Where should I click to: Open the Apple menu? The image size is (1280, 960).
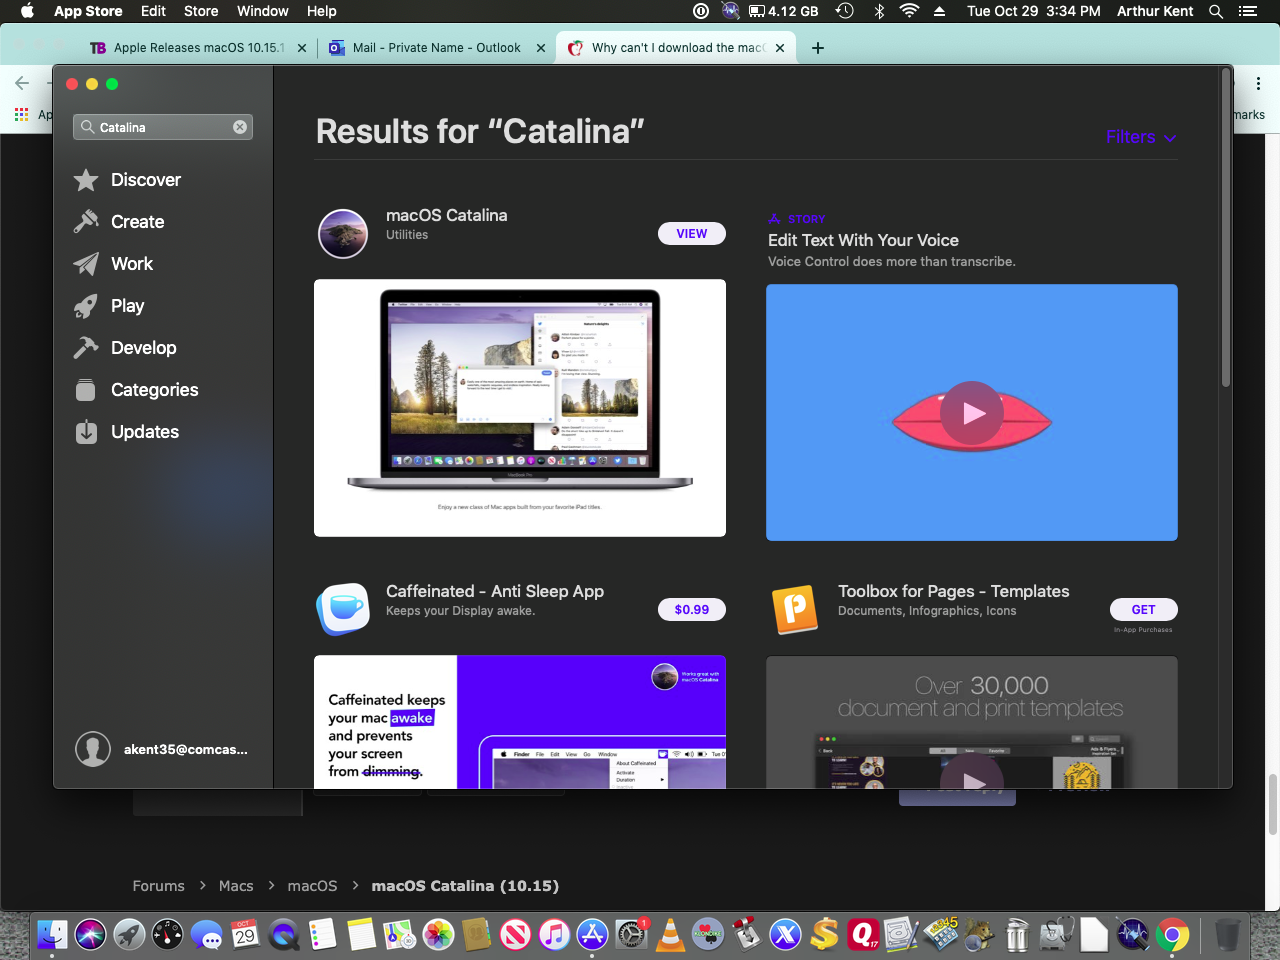click(27, 11)
